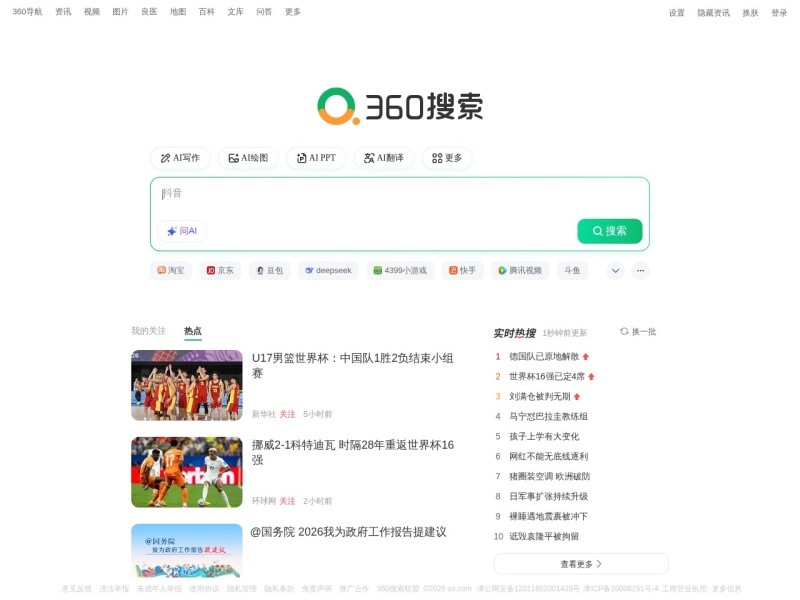
Task: Open the U17男篮世界杯 news thumbnail
Action: point(187,385)
